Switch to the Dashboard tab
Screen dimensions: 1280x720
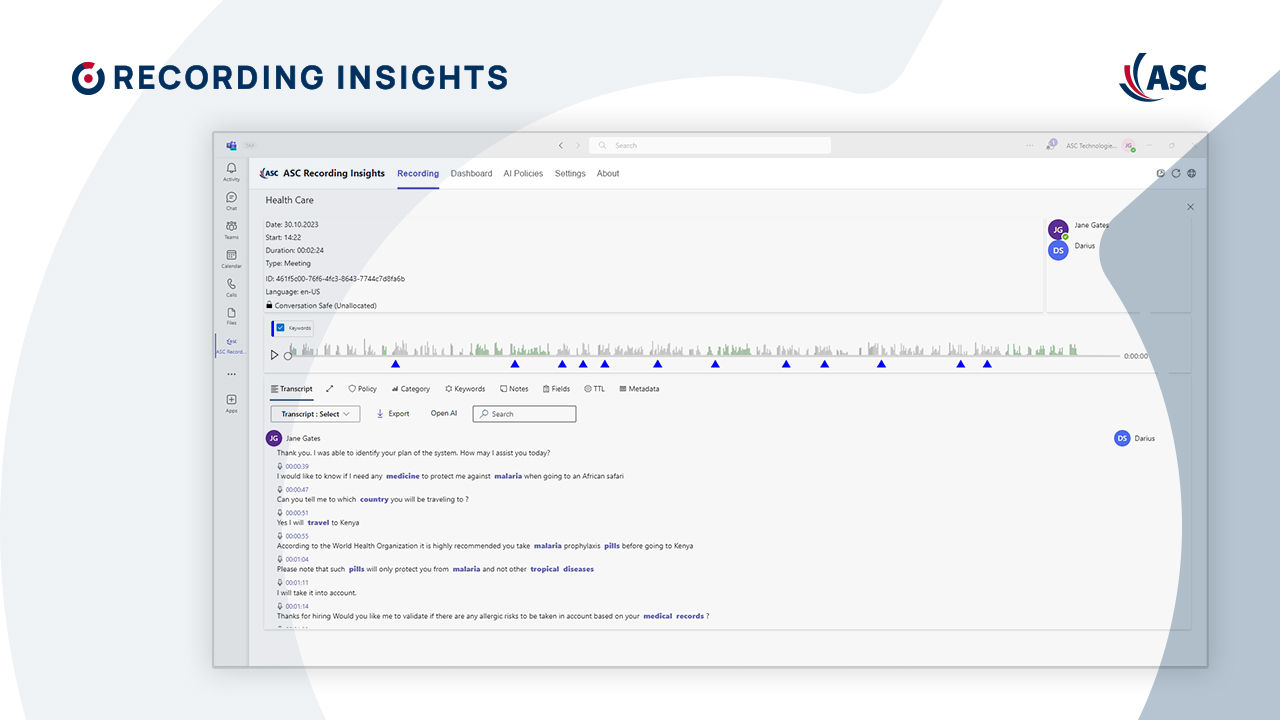point(471,174)
